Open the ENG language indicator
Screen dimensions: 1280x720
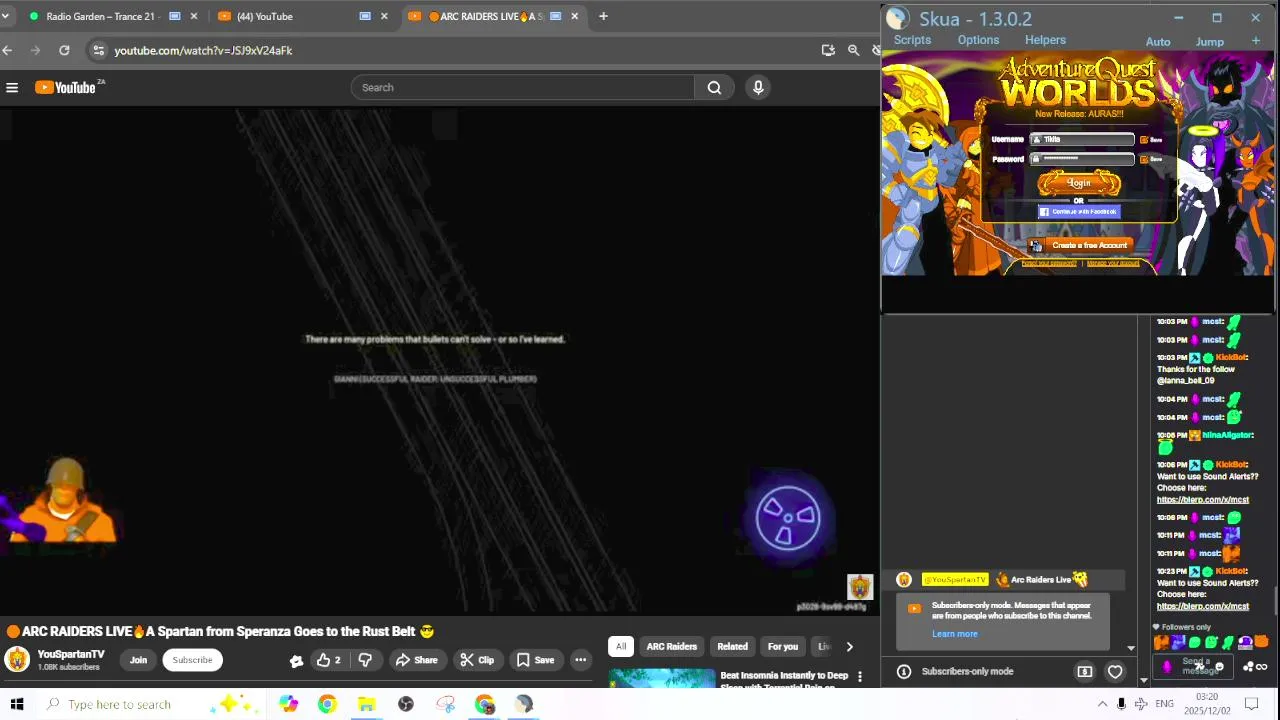point(1164,704)
